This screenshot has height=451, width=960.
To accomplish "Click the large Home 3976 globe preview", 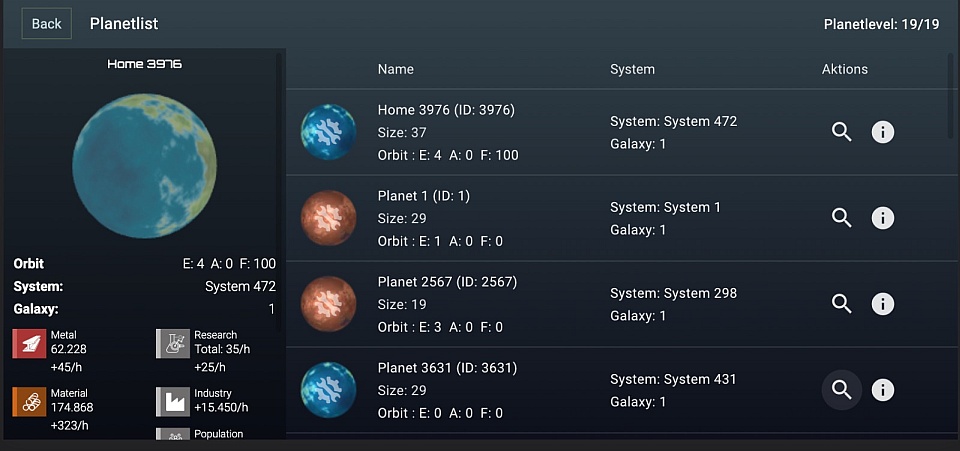I will [145, 166].
